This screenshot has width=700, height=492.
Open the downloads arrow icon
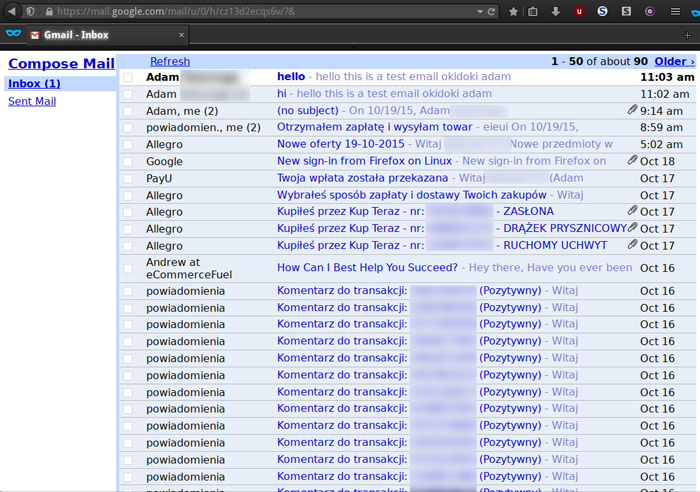pos(555,12)
